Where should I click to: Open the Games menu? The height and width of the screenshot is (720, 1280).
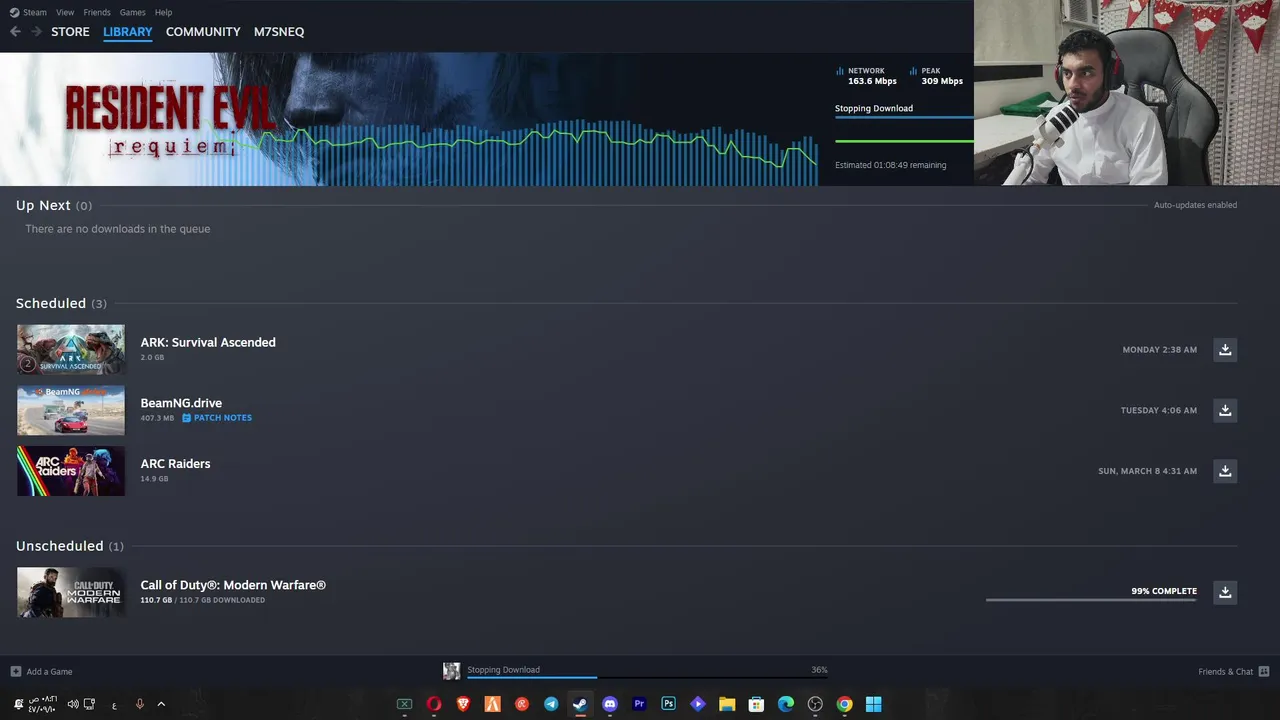pyautogui.click(x=132, y=12)
